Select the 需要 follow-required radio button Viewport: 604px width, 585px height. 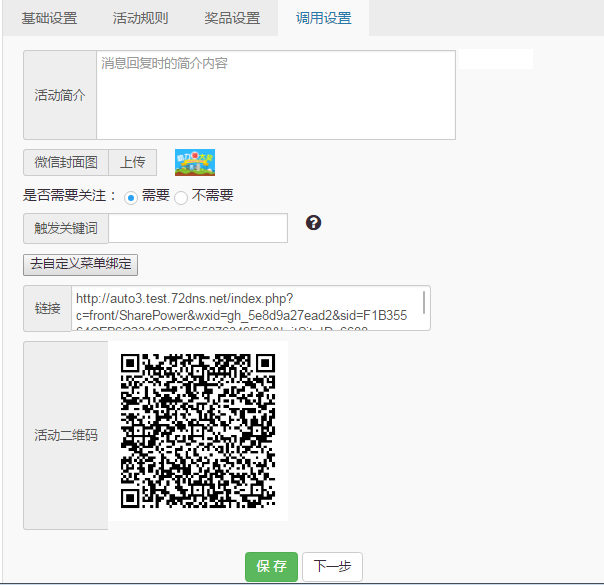coord(131,198)
